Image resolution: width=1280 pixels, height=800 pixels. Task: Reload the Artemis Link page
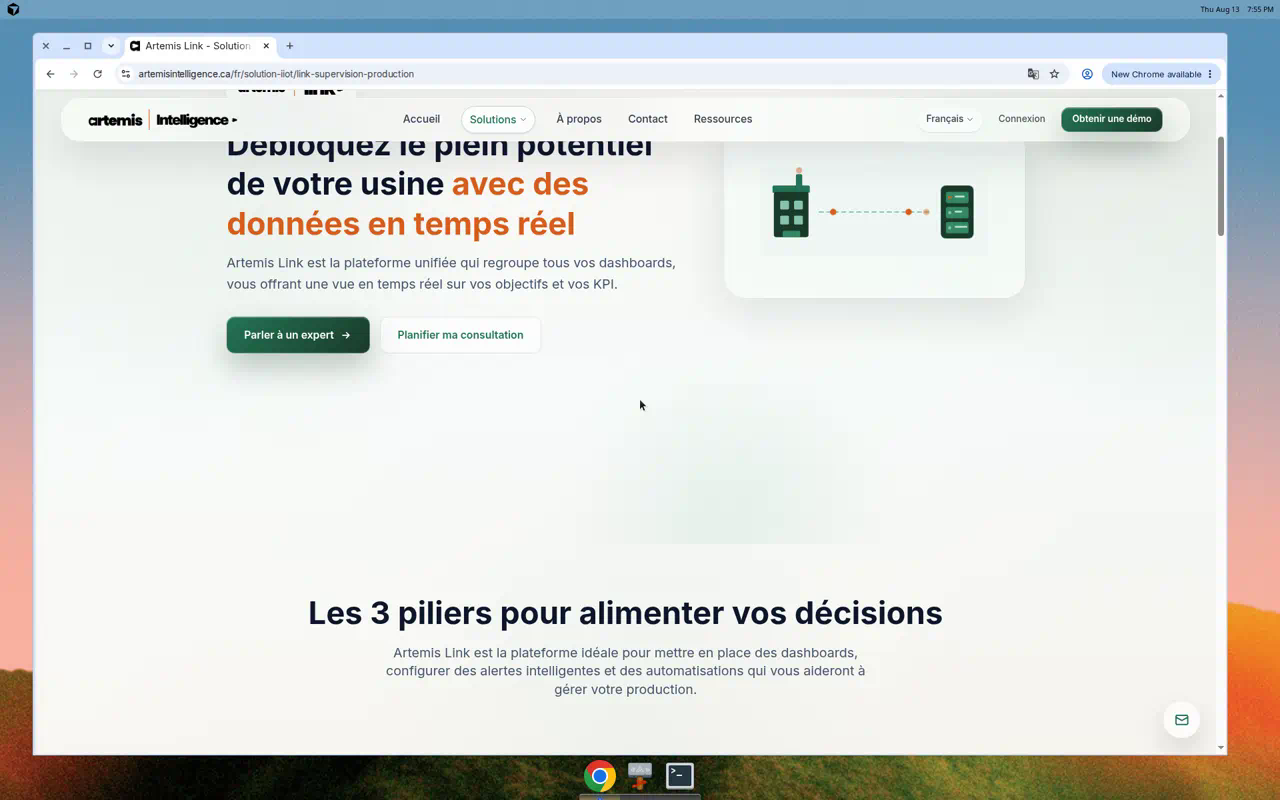[x=97, y=74]
